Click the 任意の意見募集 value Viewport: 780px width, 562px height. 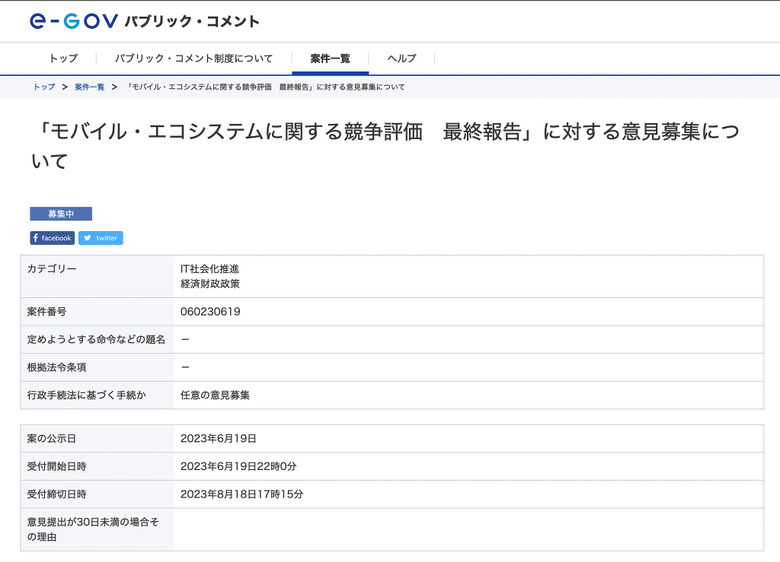[x=215, y=395]
